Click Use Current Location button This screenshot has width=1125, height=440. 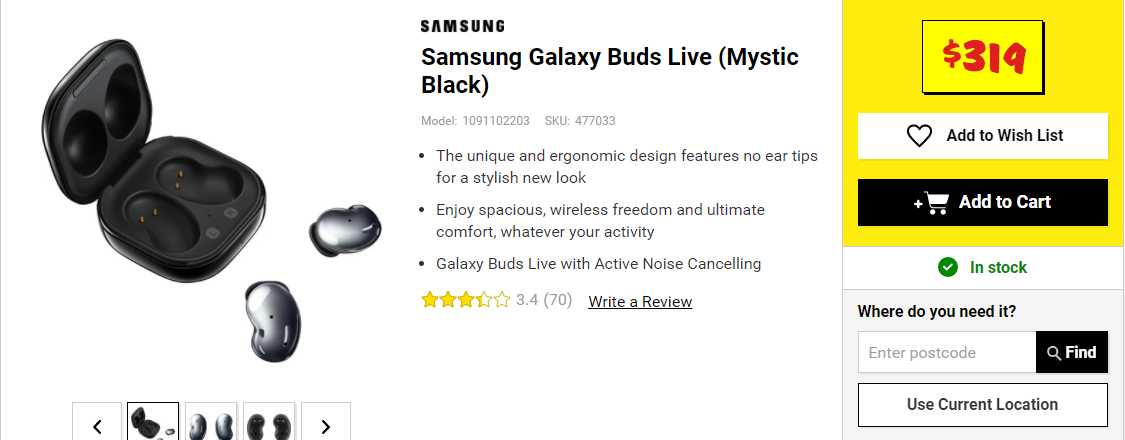click(x=982, y=404)
